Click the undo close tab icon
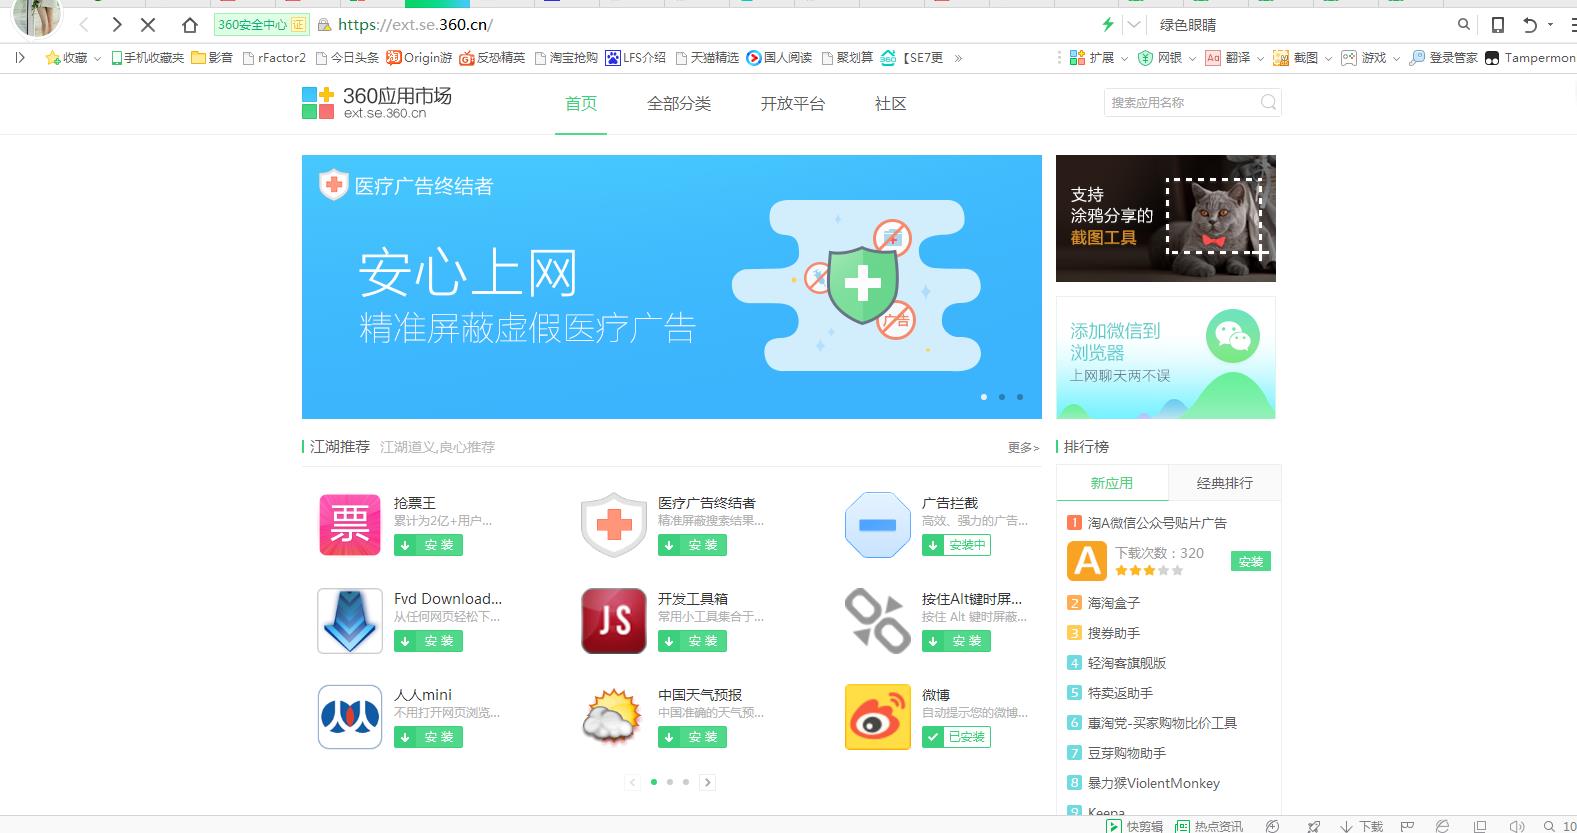 click(x=1529, y=25)
